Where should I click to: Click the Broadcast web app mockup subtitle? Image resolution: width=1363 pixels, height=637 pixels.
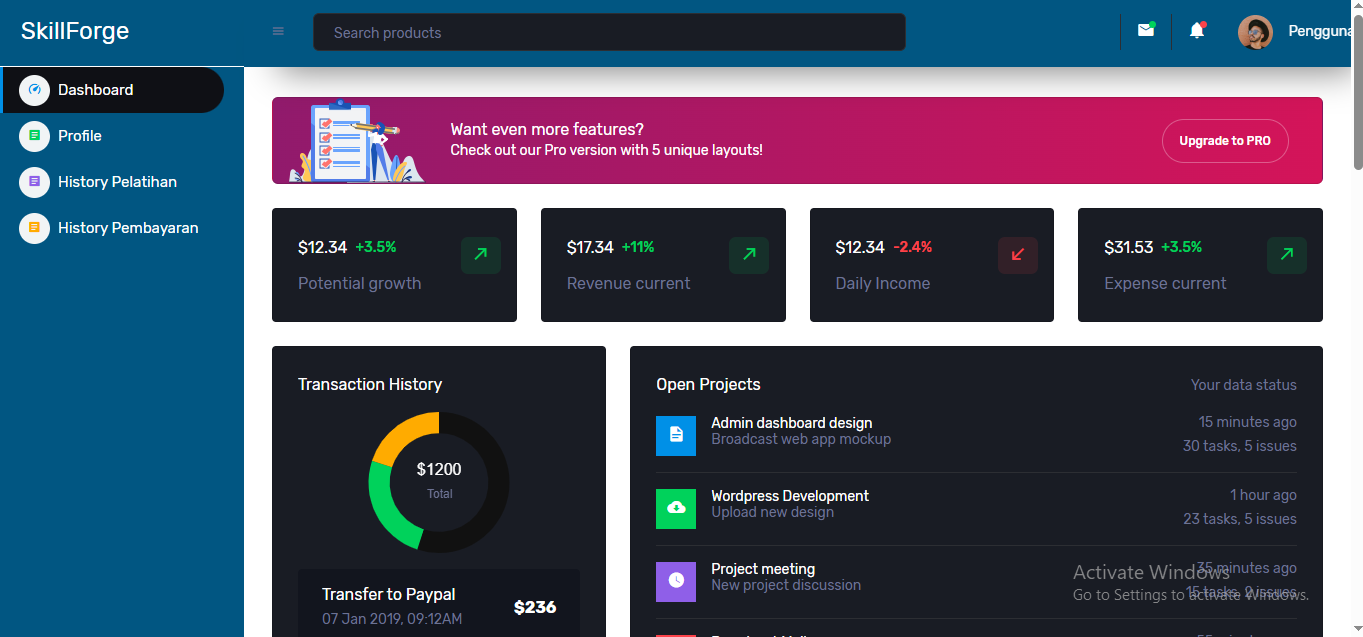click(801, 439)
